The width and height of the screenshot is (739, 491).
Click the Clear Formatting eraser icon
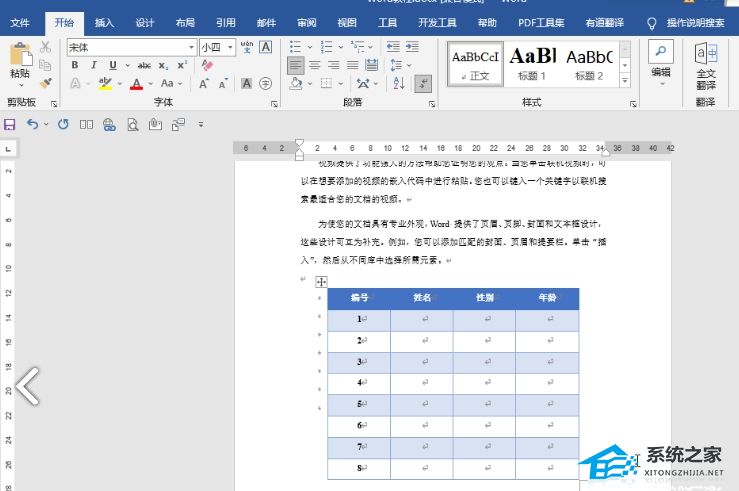coord(207,65)
